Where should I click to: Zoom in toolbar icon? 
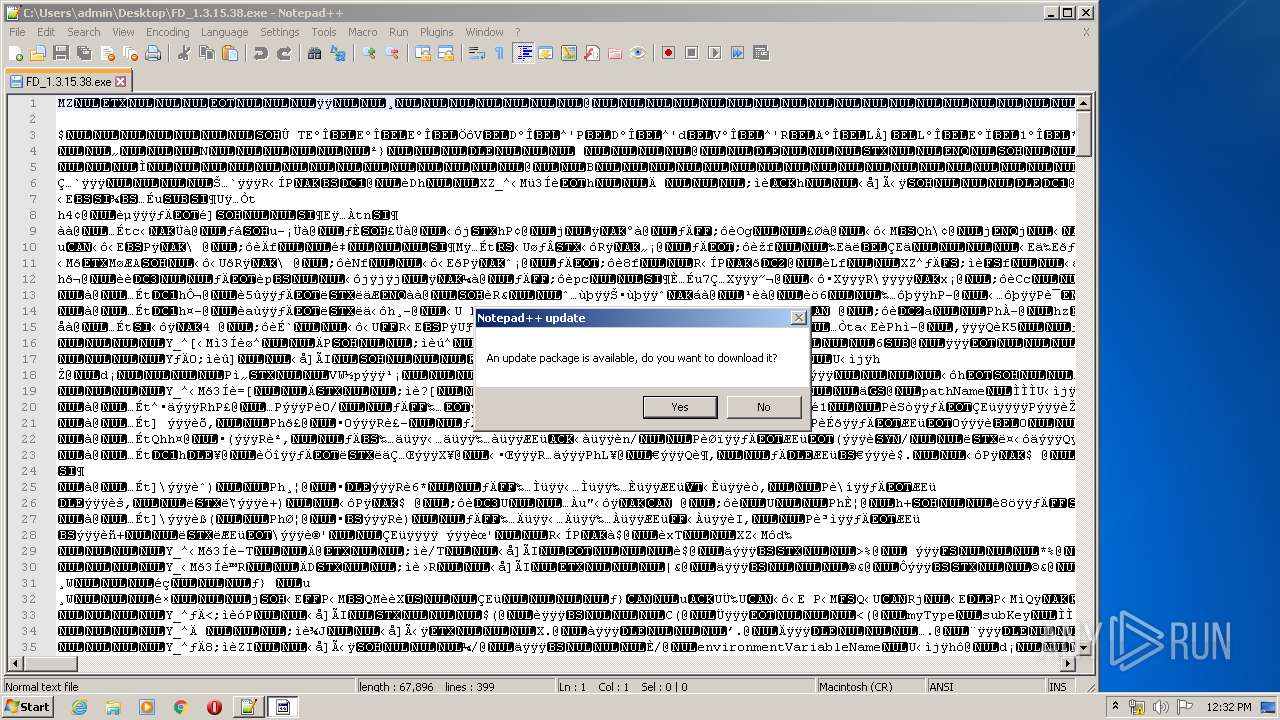pyautogui.click(x=369, y=53)
